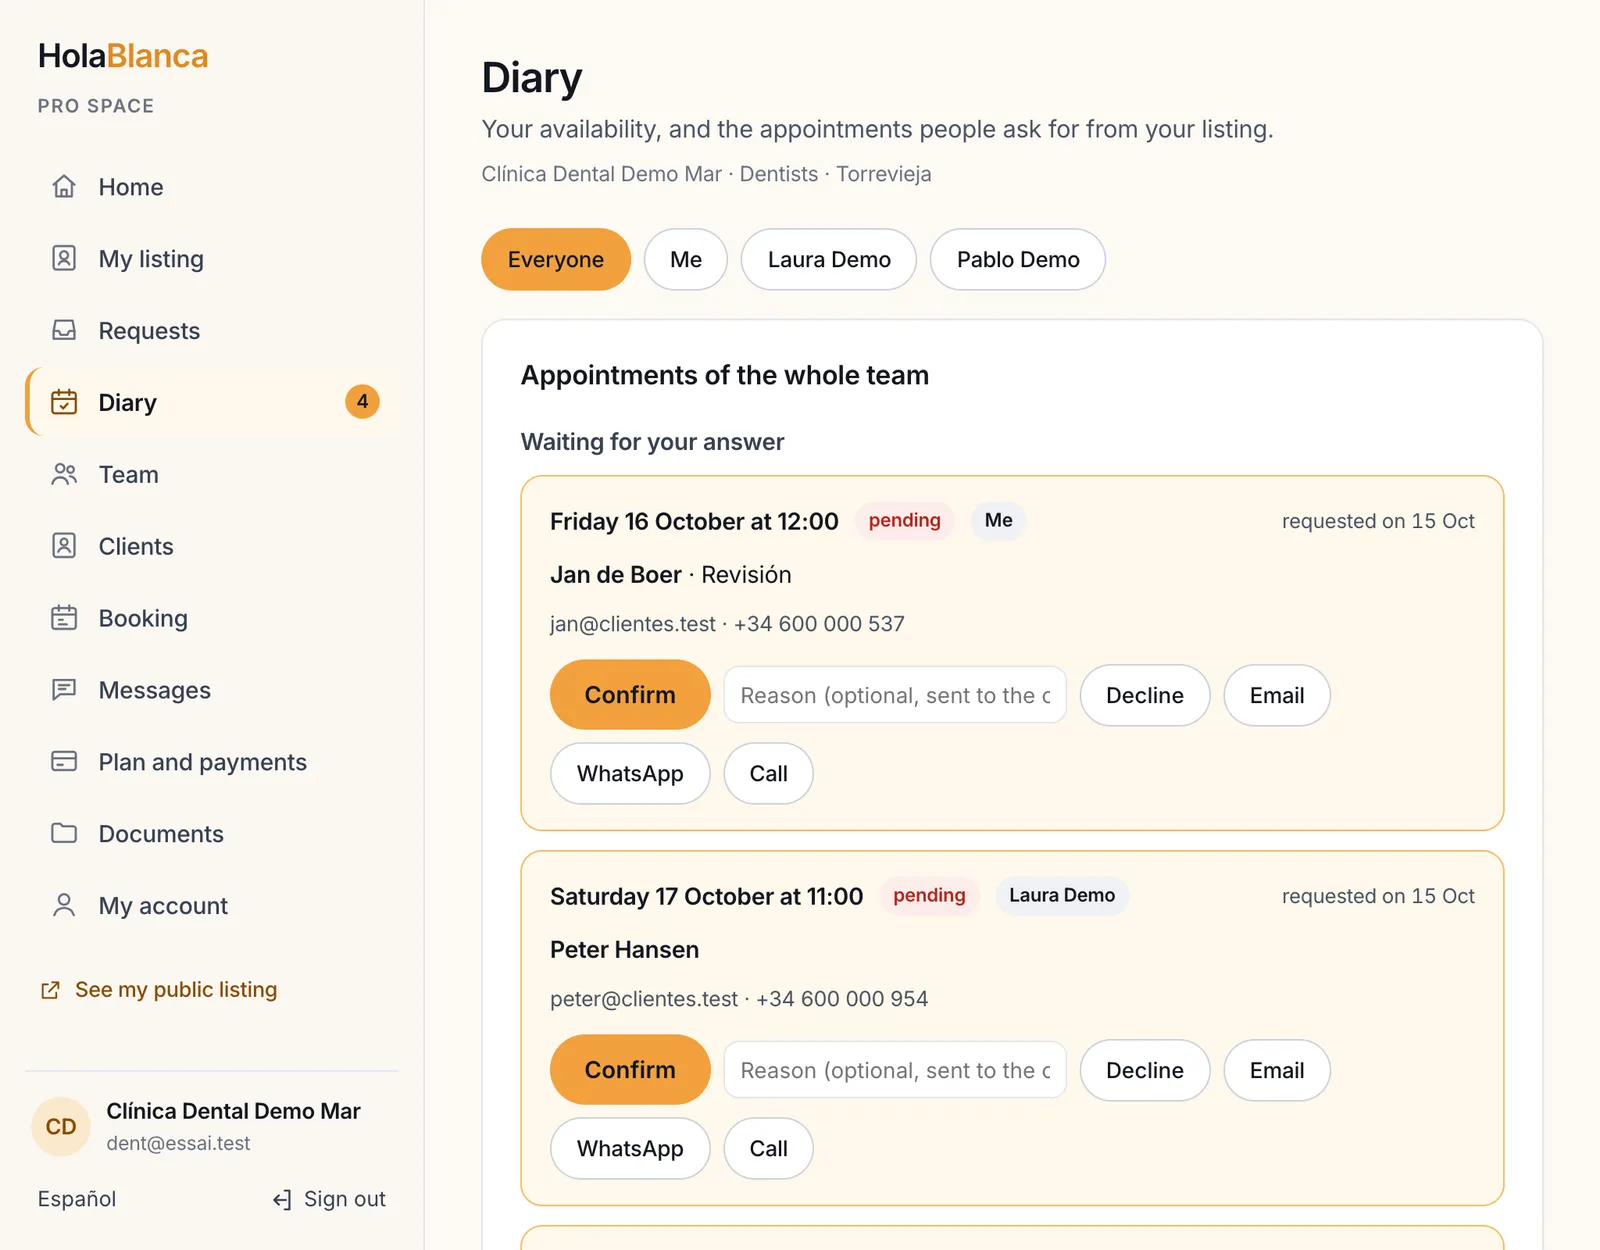The image size is (1600, 1250).
Task: Click the pending tag on Friday appointment
Action: [904, 520]
